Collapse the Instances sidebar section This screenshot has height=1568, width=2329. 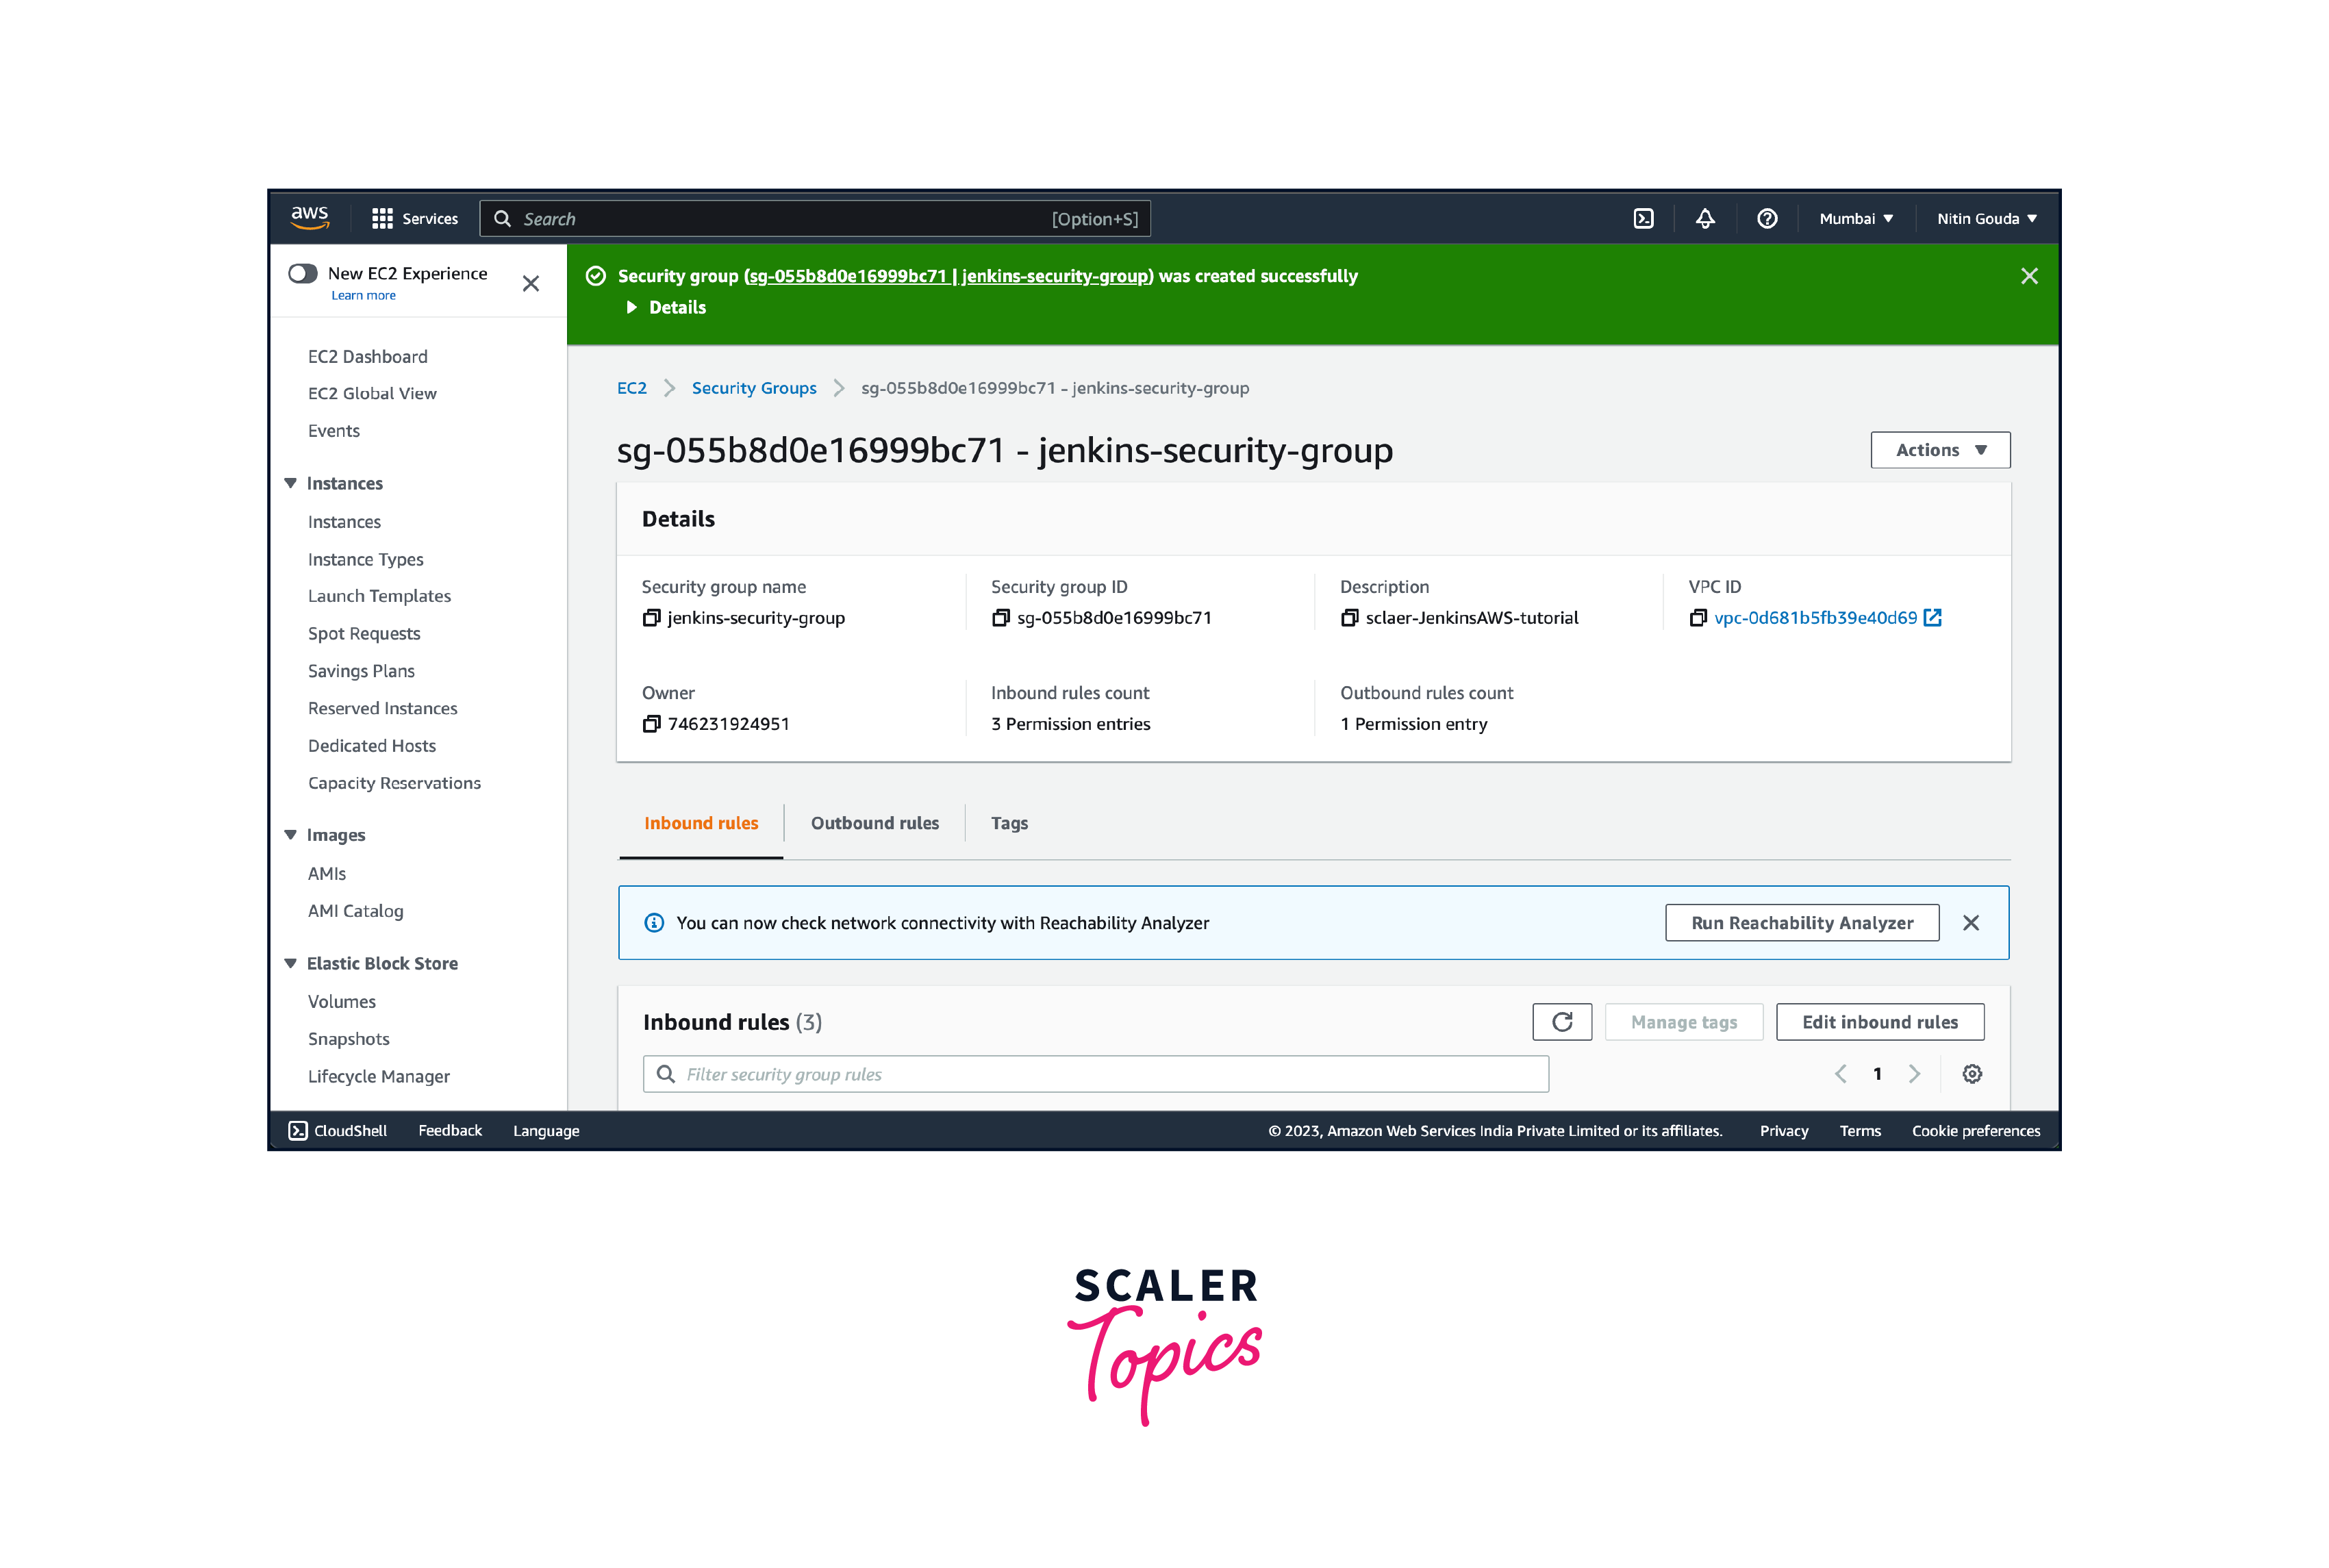(290, 483)
